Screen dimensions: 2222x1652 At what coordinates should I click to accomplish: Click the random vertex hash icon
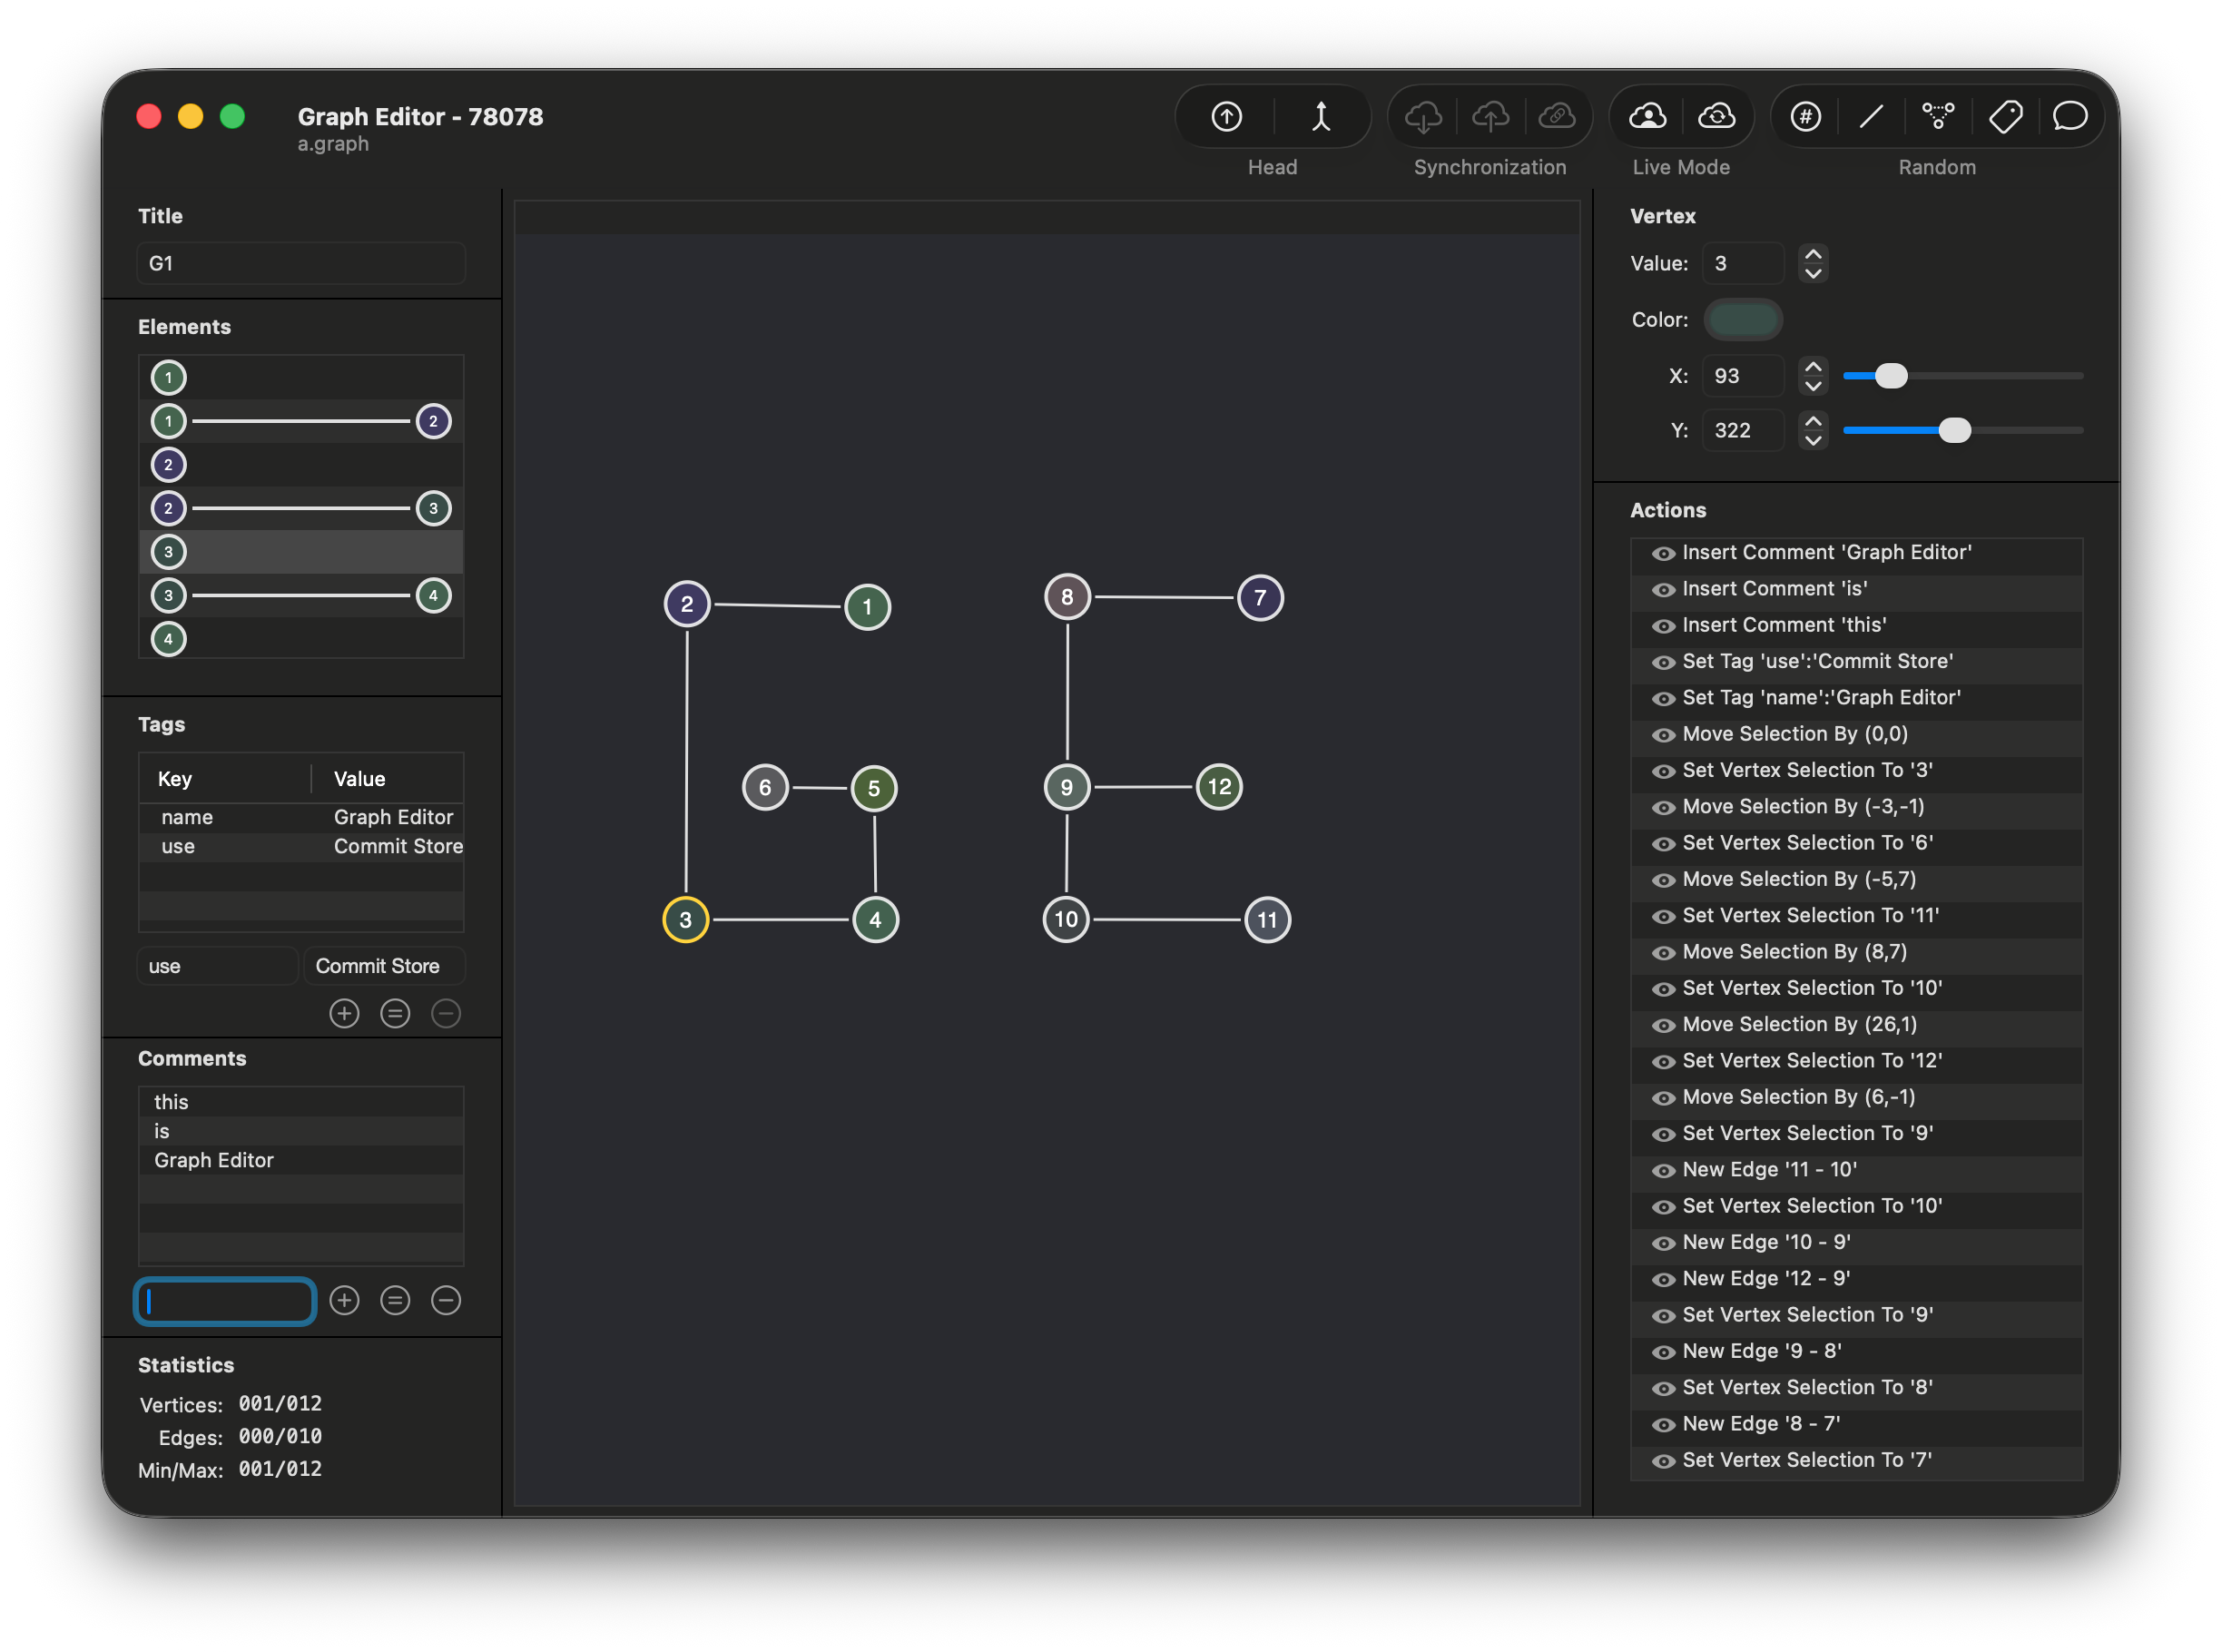[1805, 117]
